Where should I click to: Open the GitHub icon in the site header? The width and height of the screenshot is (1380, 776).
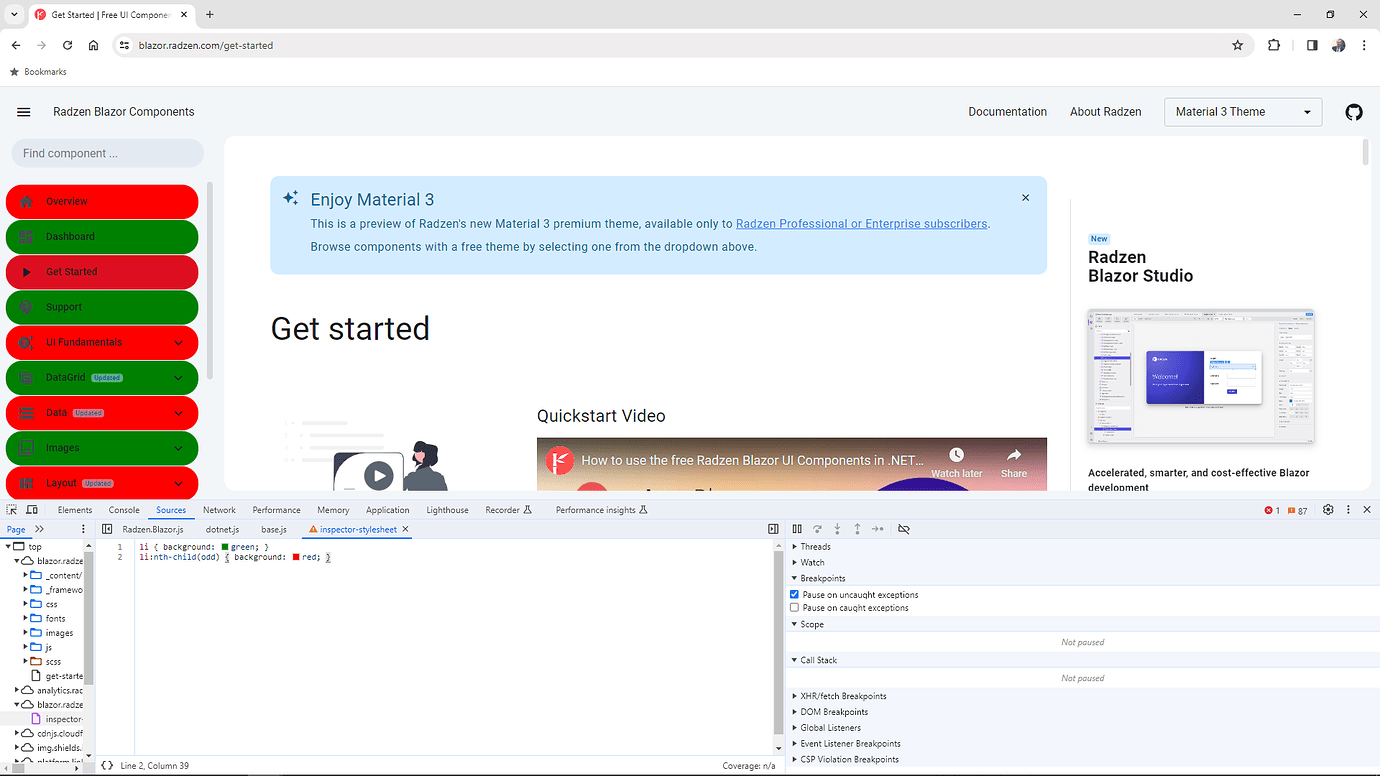(x=1354, y=112)
